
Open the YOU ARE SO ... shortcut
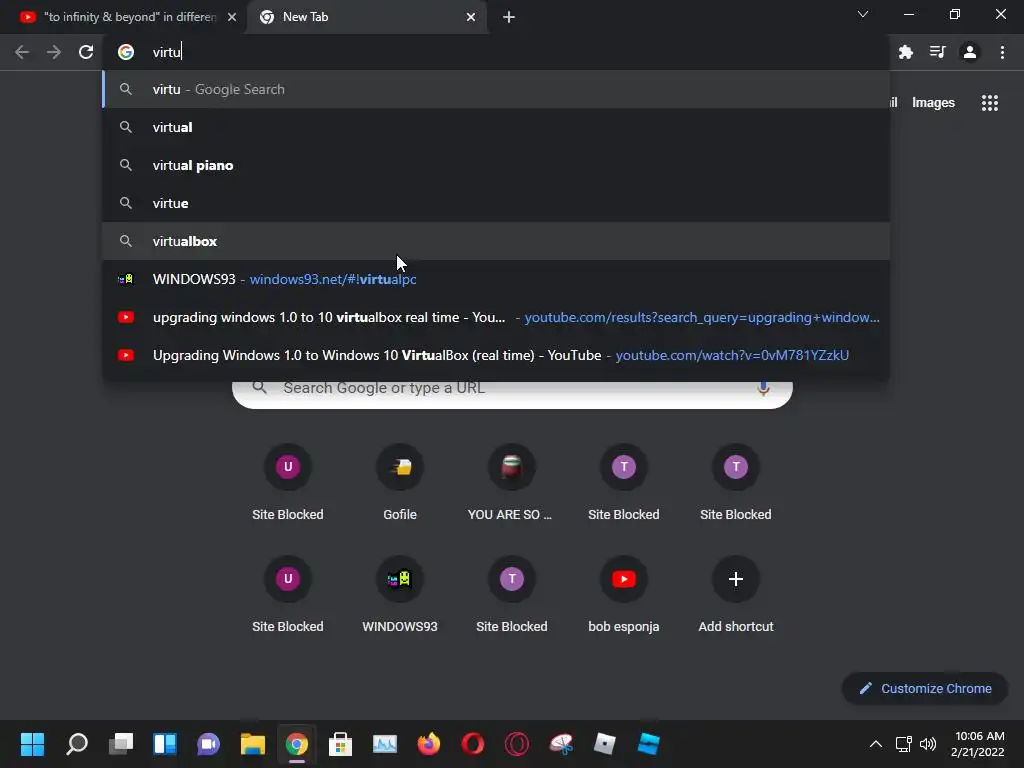(511, 483)
